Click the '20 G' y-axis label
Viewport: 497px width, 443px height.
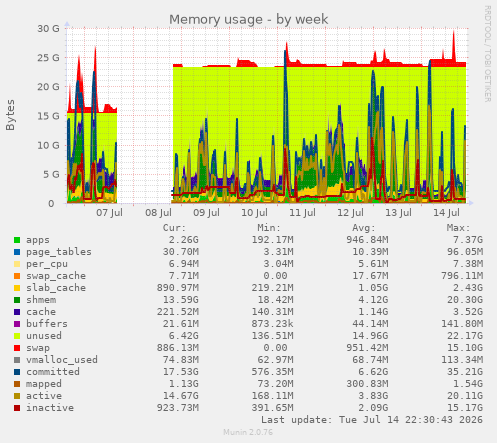[48, 87]
